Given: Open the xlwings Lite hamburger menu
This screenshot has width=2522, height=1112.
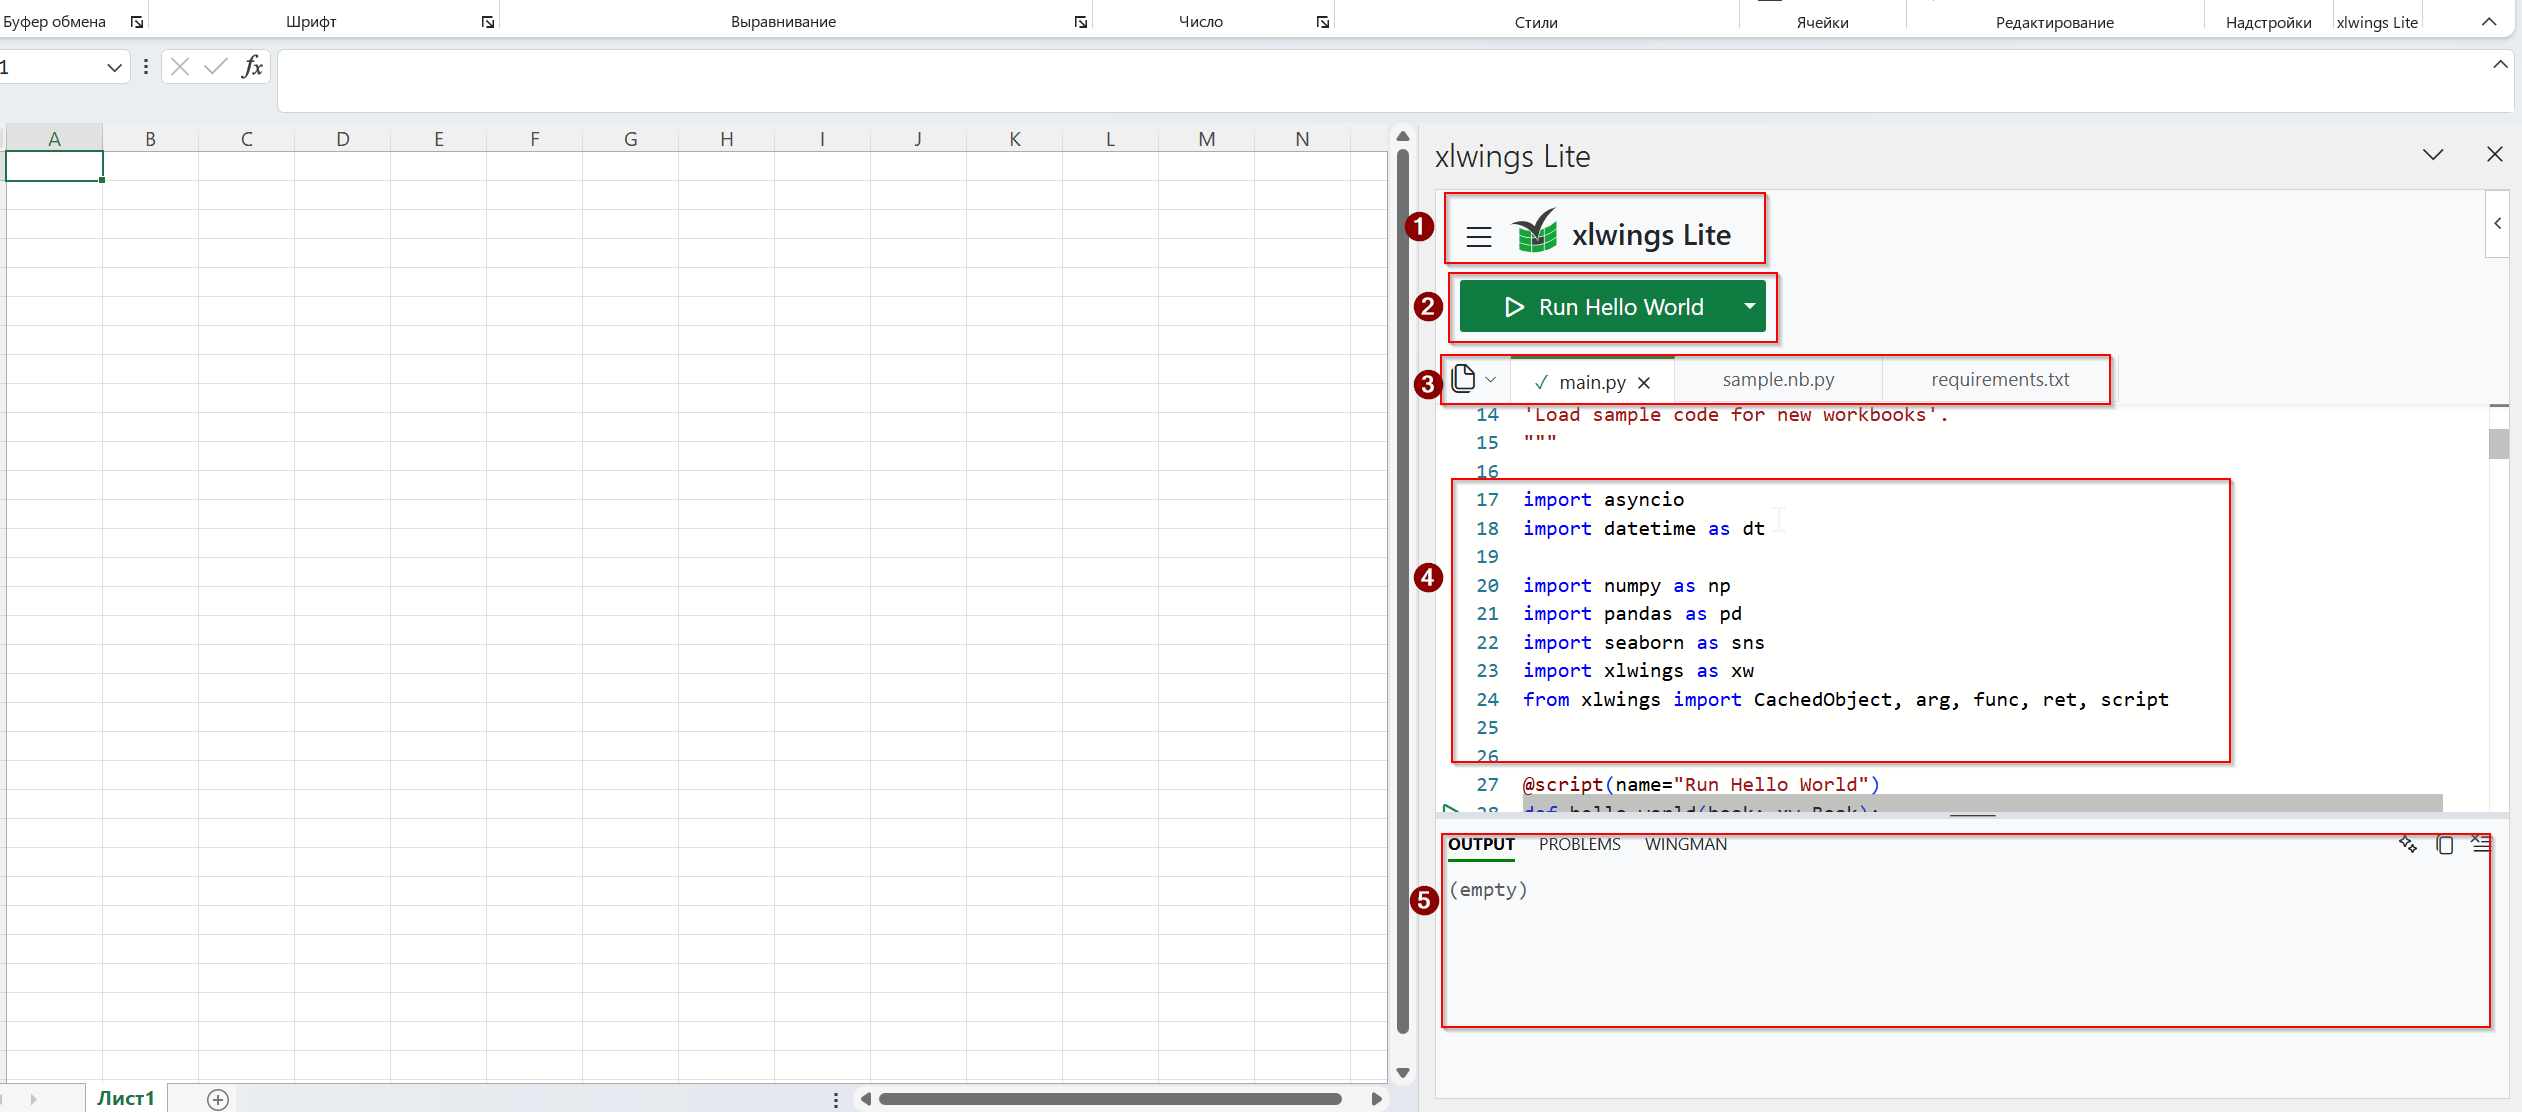Looking at the screenshot, I should [1479, 237].
